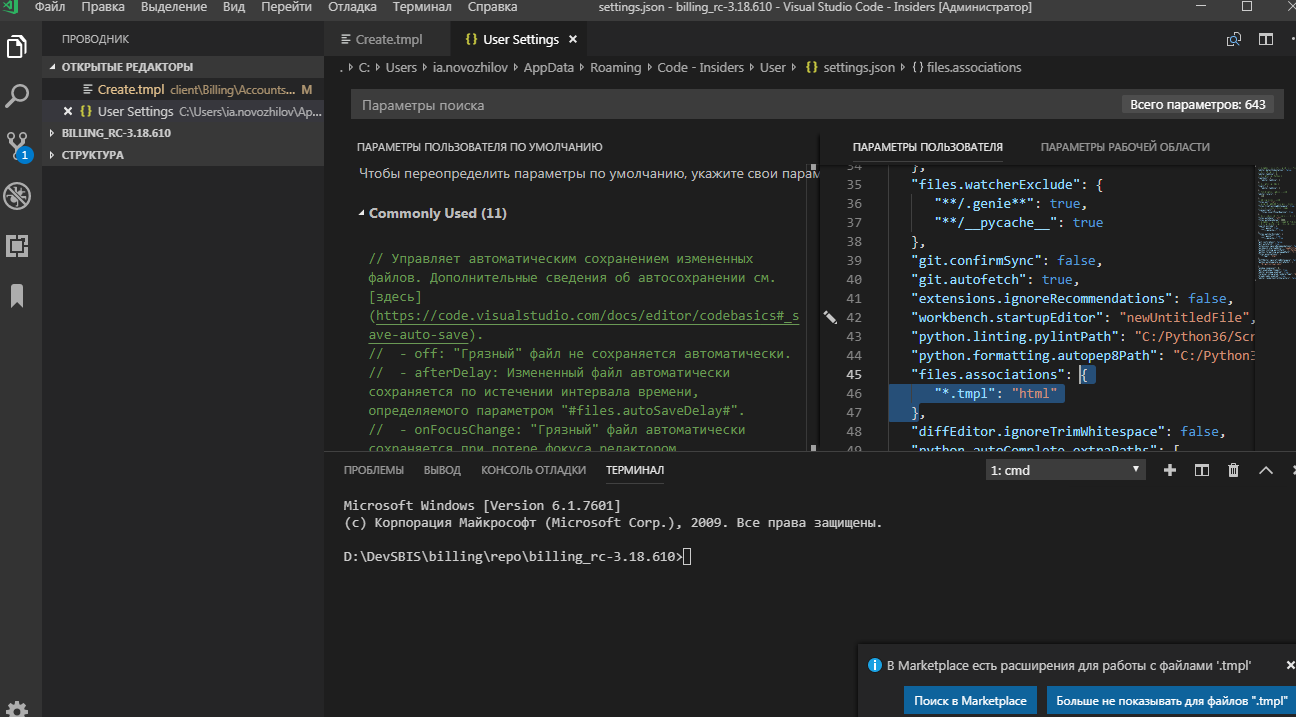Open the Explorer view in activity bar

click(x=17, y=46)
